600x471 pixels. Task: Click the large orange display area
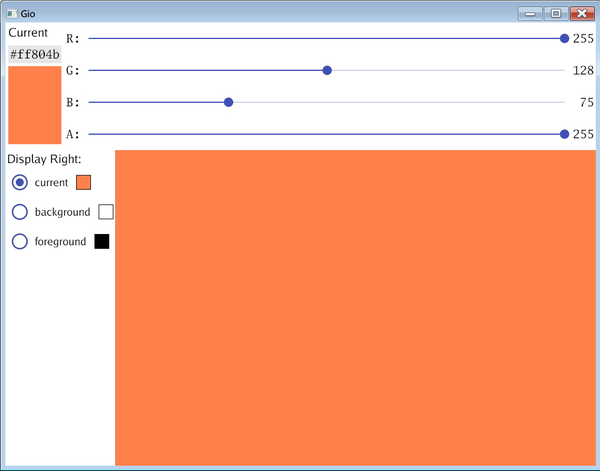pyautogui.click(x=355, y=307)
